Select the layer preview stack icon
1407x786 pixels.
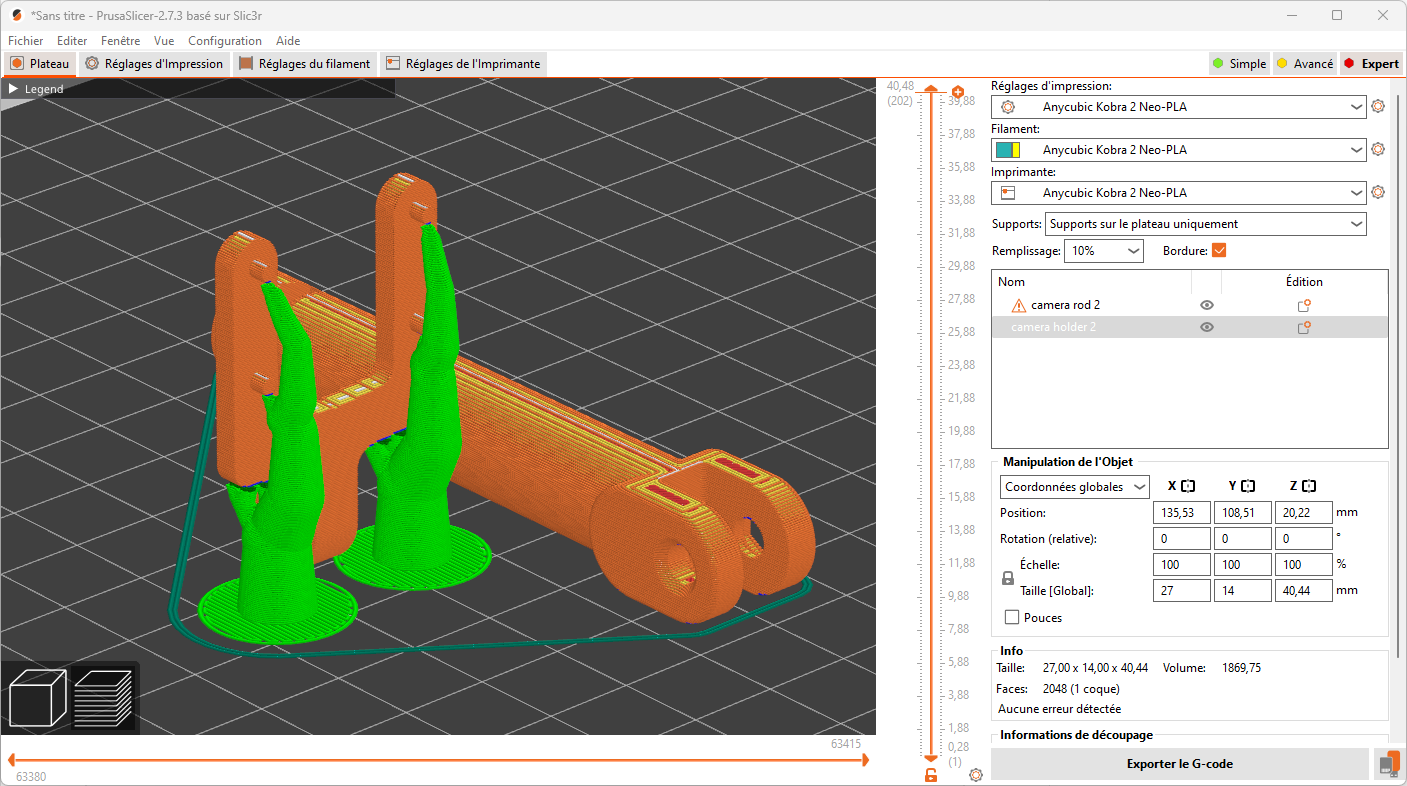tap(104, 698)
